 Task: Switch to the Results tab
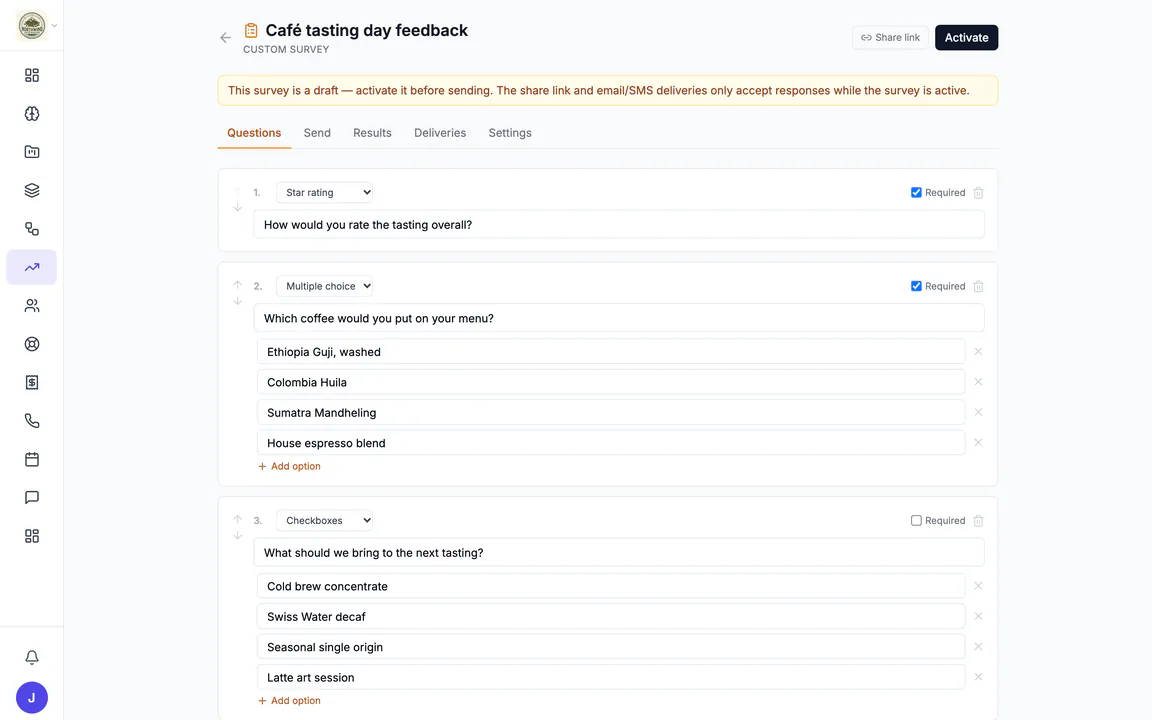pos(372,133)
